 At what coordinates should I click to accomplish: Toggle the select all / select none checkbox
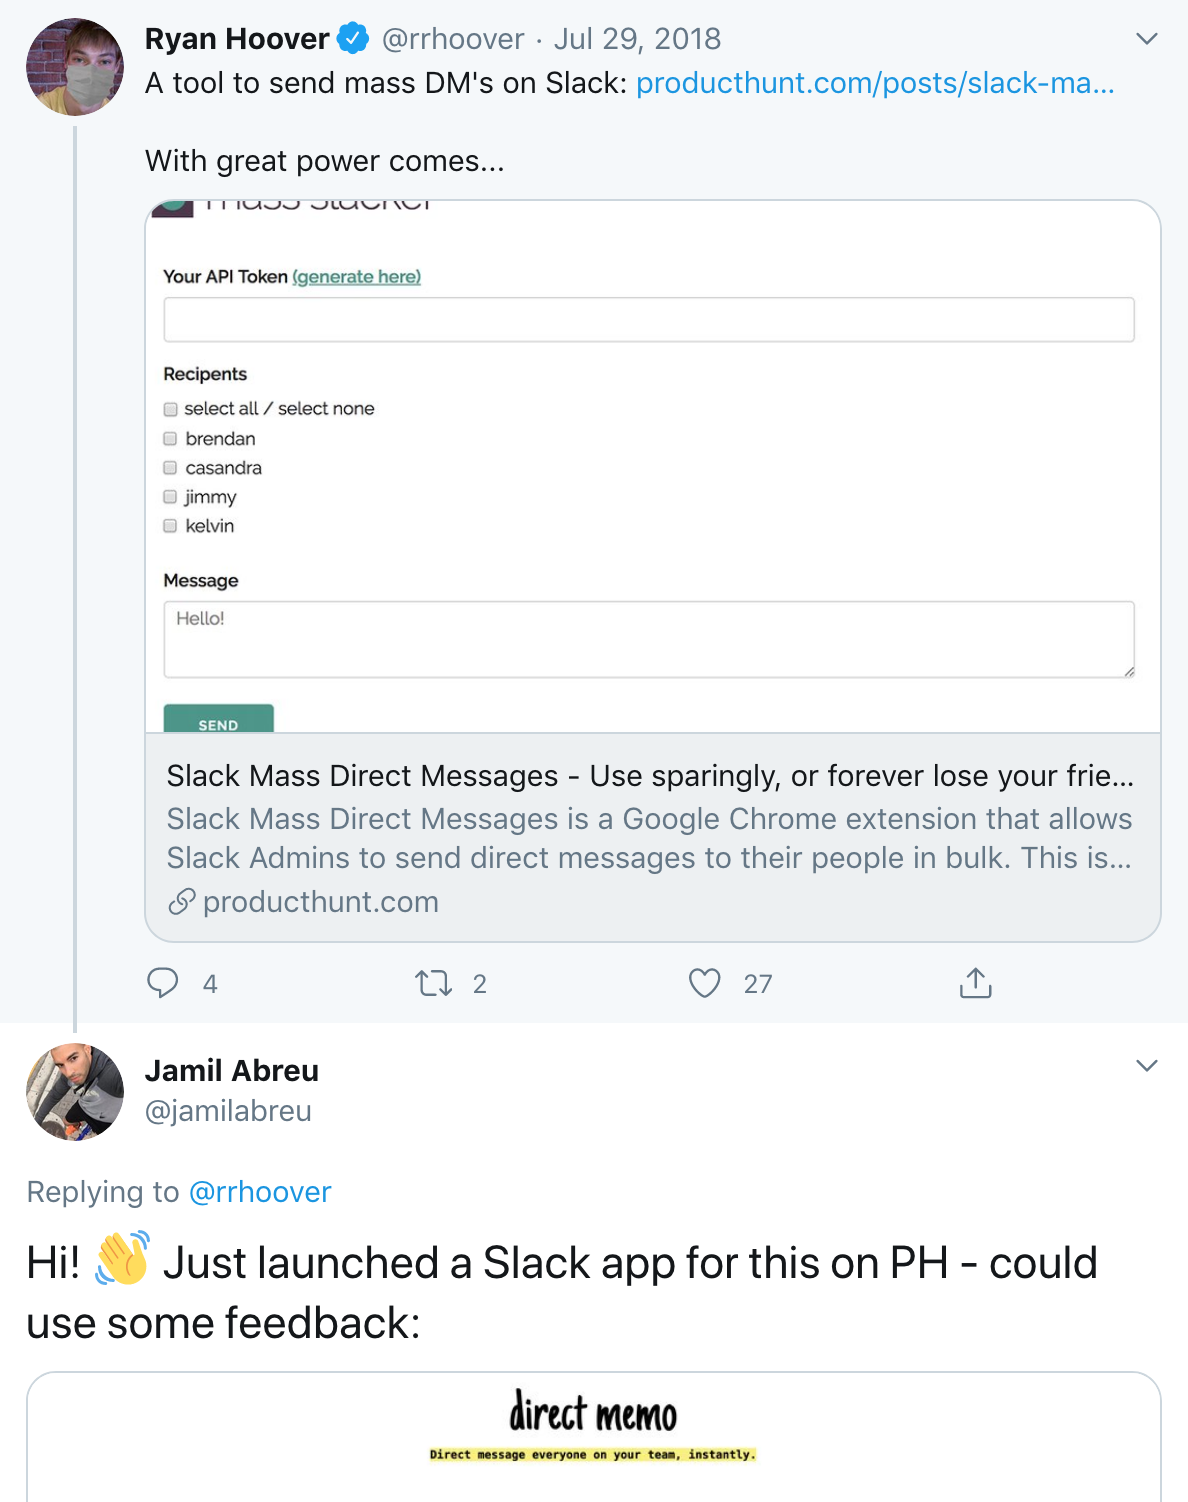[171, 409]
